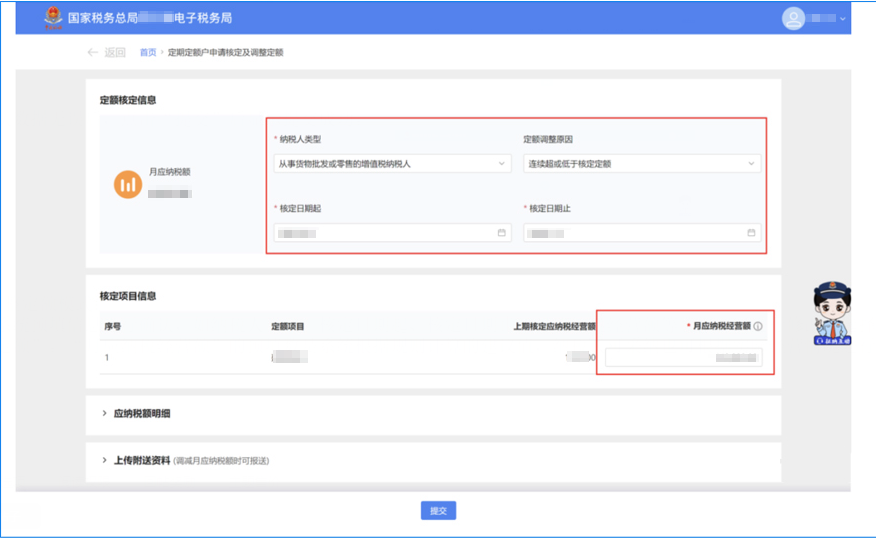Go to 首页 in the breadcrumb
This screenshot has height=538, width=876.
[x=147, y=52]
